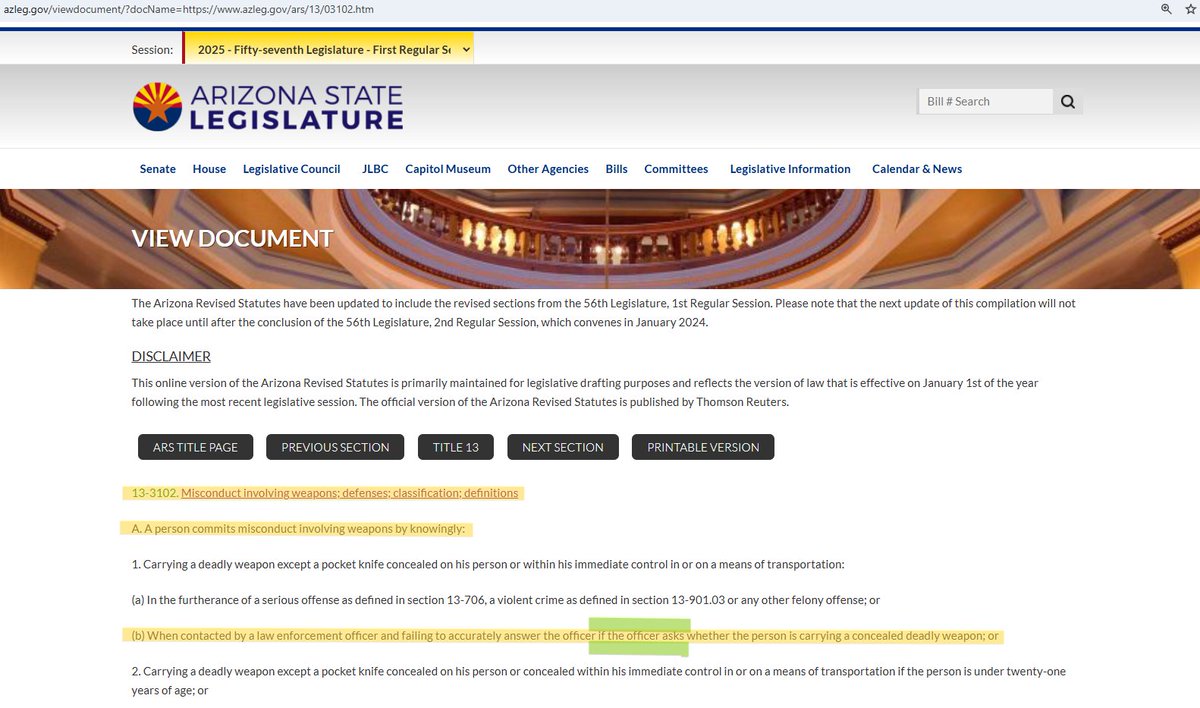Open the browser zoom magnifier icon

(1166, 8)
